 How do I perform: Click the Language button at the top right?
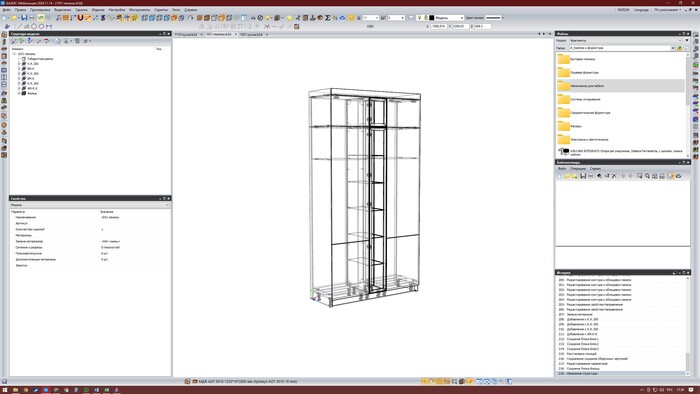click(641, 9)
